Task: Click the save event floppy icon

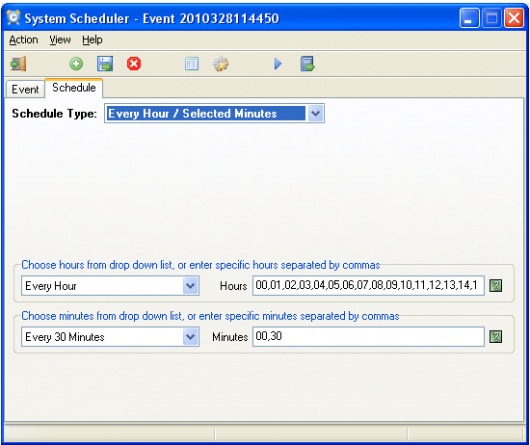Action: [105, 64]
